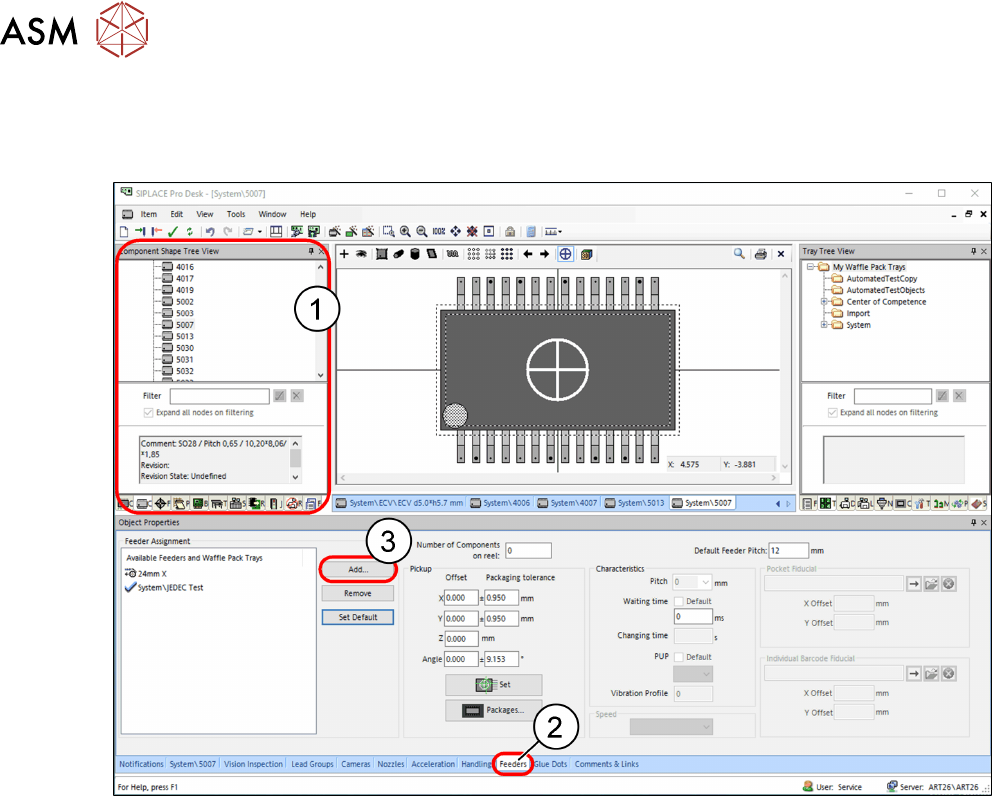The image size is (992, 796).
Task: Open the Item menu
Action: point(149,214)
